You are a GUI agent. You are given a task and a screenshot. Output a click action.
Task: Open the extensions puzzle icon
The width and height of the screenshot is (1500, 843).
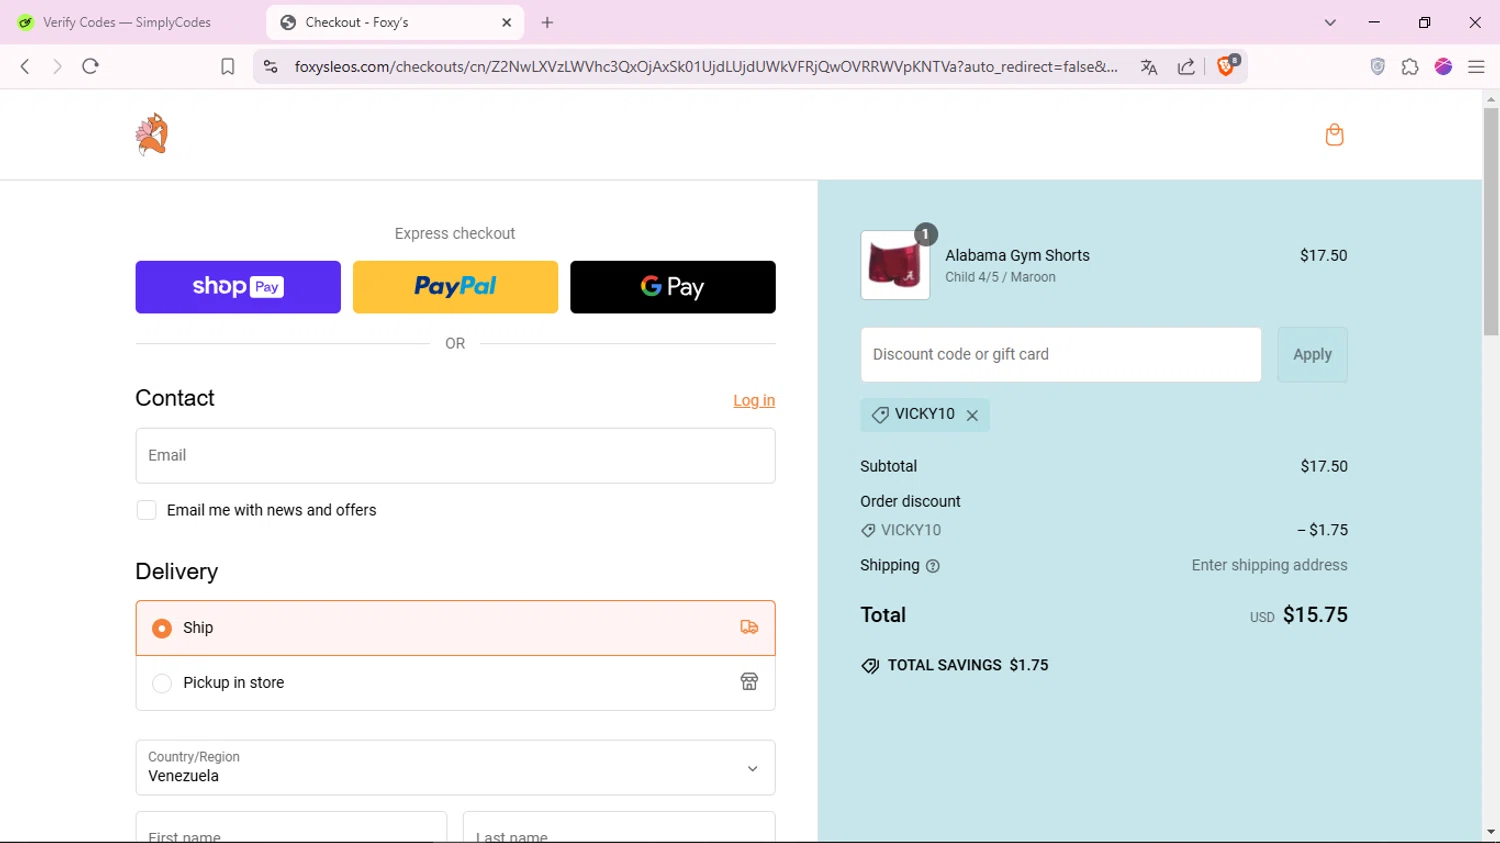click(x=1410, y=67)
